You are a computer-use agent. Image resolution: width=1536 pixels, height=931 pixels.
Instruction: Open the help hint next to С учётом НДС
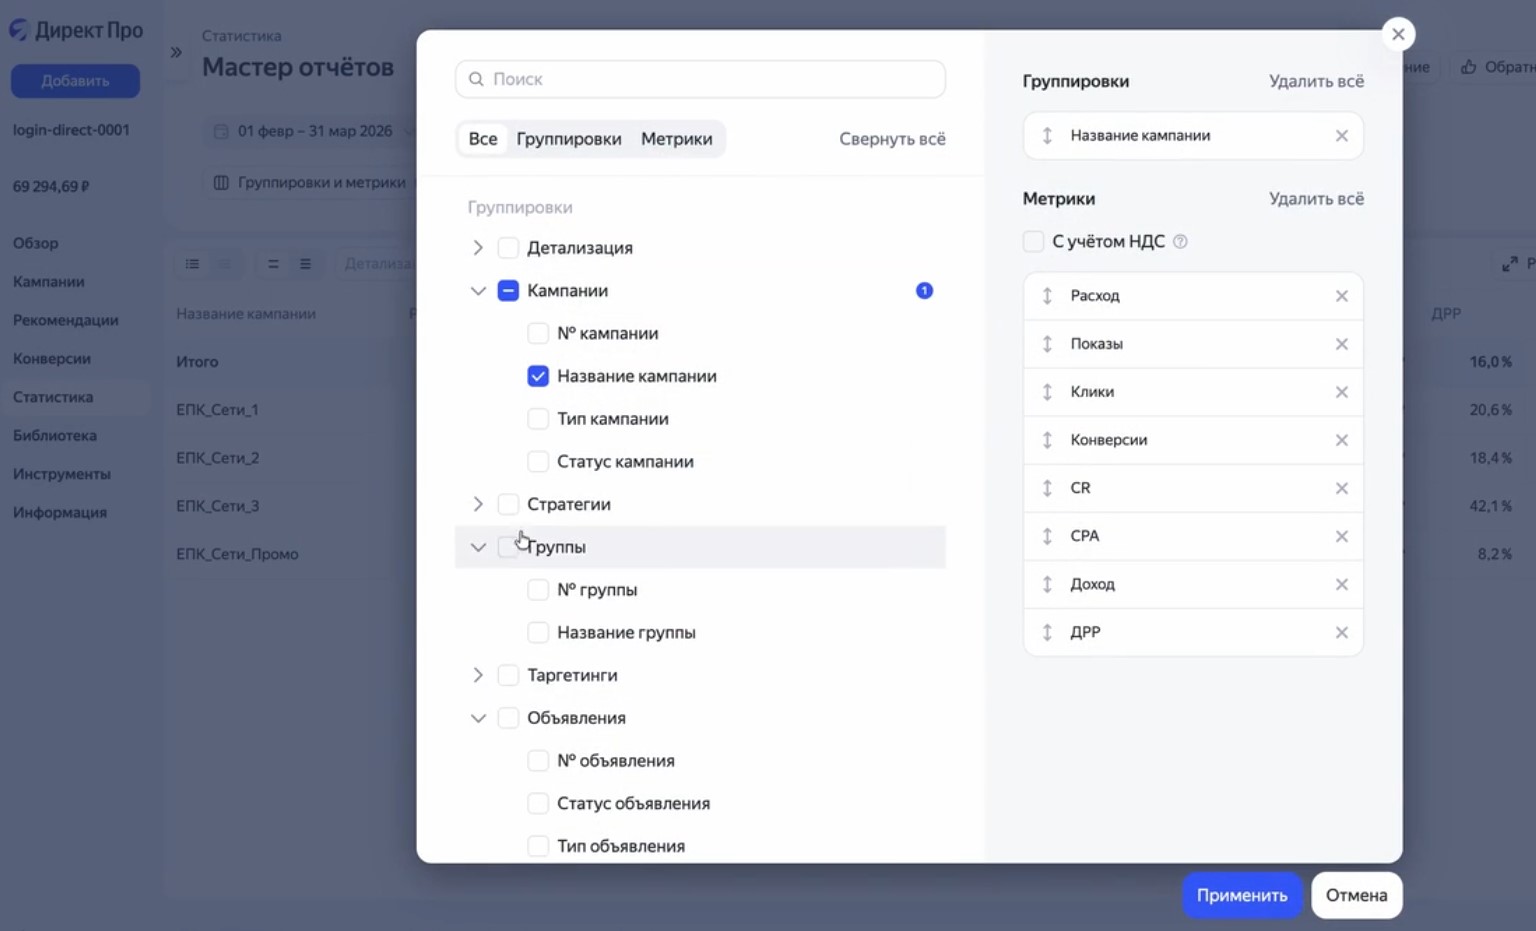(1180, 242)
